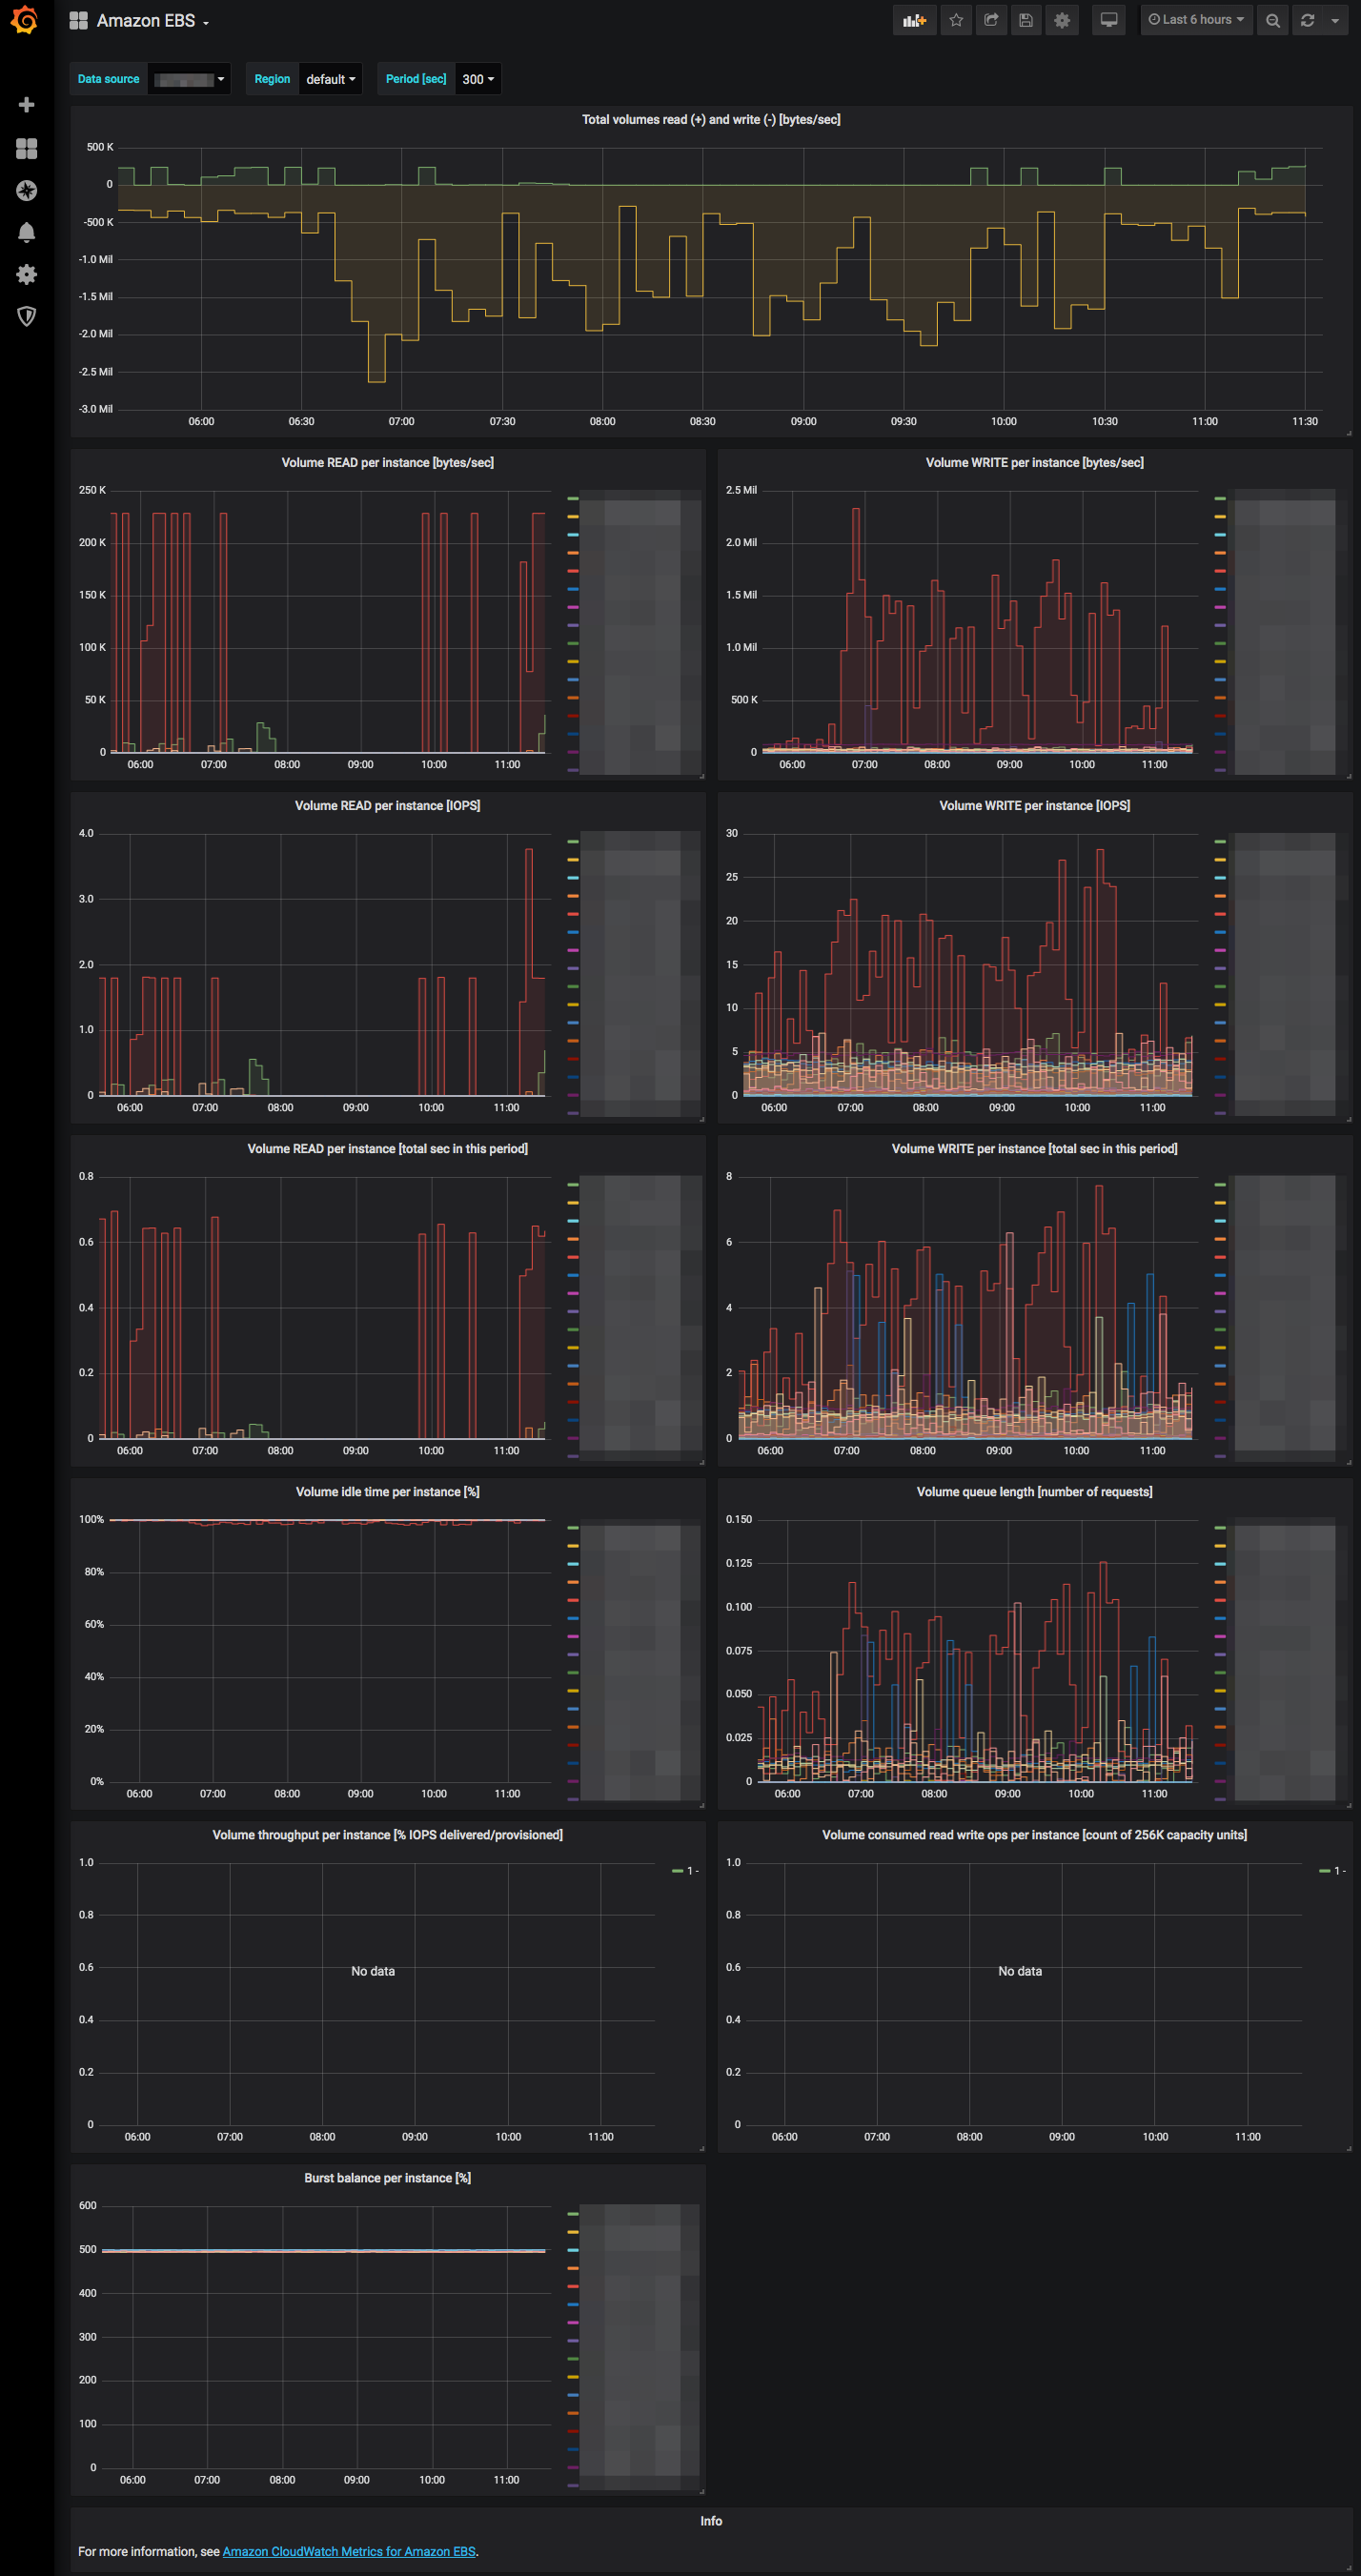Cycle view mode with the monitor icon
This screenshot has width=1361, height=2576.
click(x=1109, y=20)
